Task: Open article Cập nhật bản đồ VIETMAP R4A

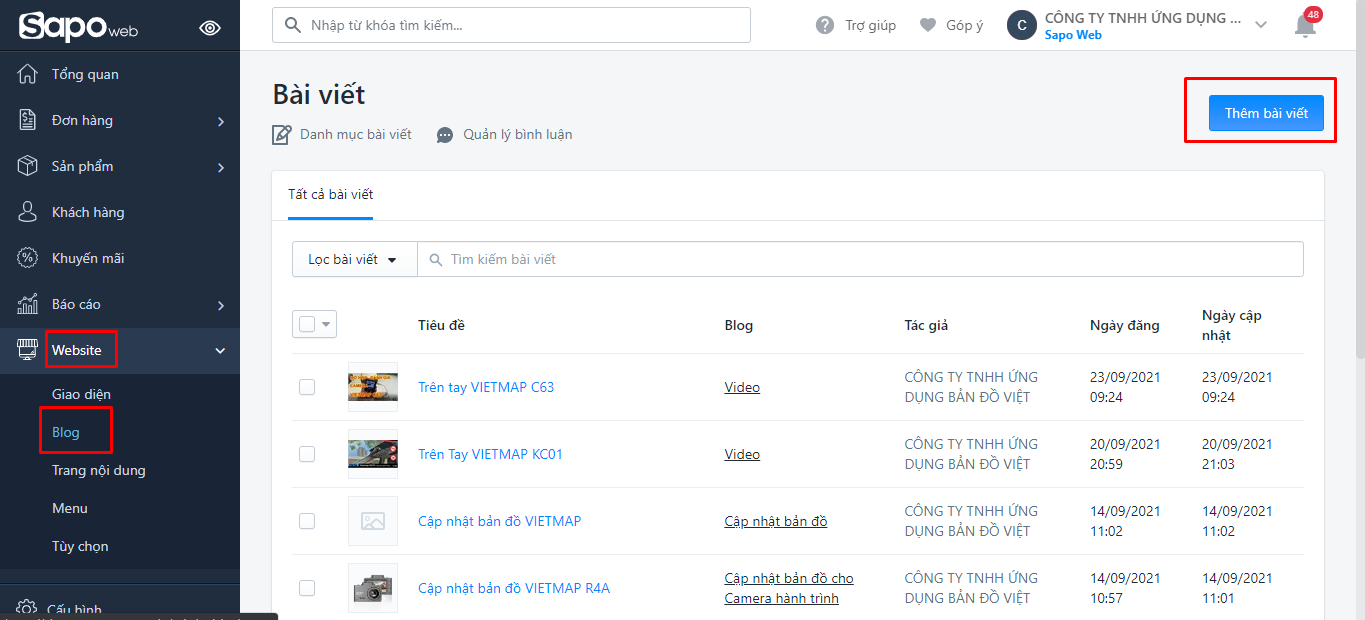Action: (514, 588)
